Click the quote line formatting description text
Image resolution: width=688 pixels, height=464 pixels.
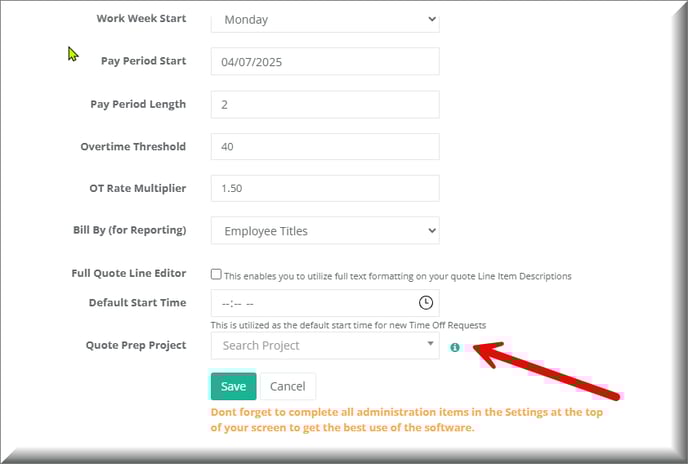[398, 276]
